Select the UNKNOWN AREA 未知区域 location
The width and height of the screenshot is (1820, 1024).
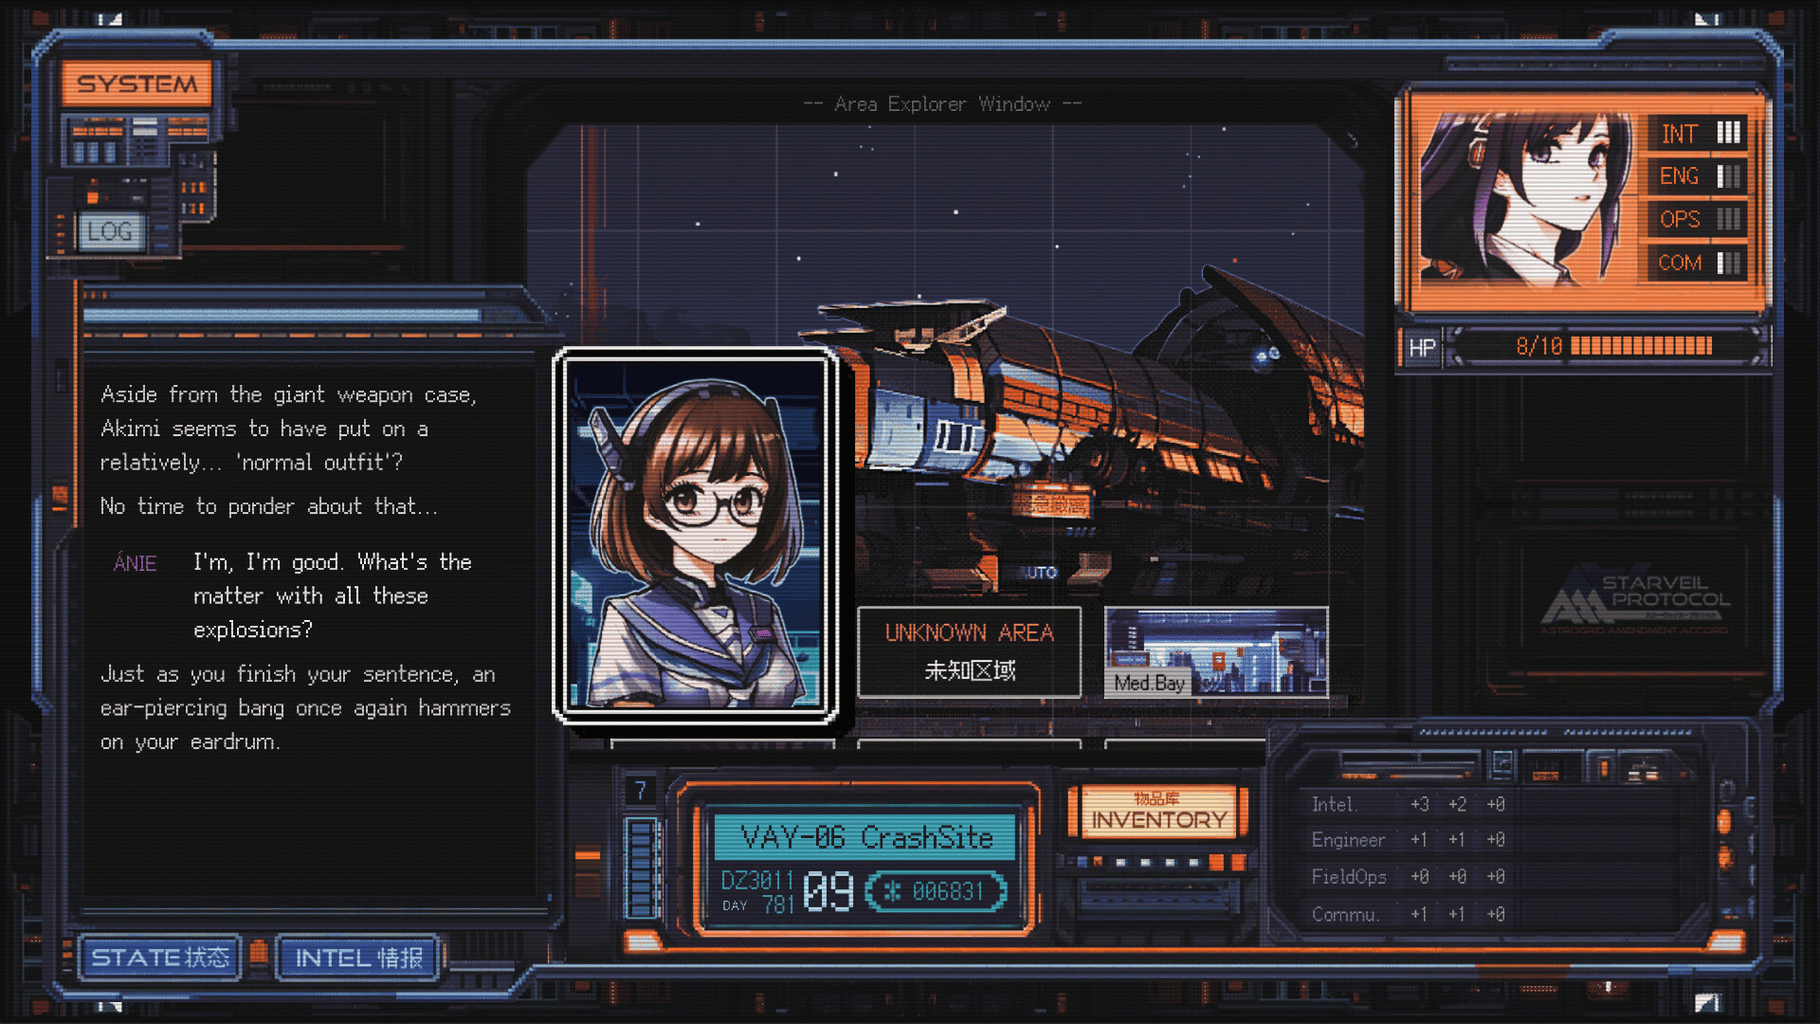click(x=969, y=652)
